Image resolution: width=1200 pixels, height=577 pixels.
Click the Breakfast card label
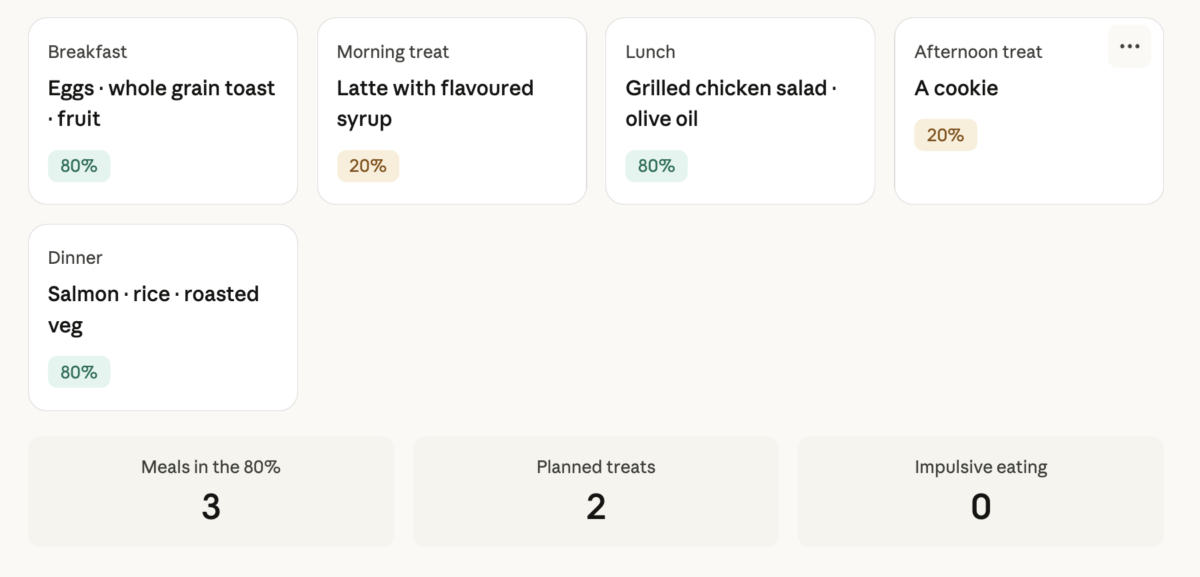click(88, 52)
